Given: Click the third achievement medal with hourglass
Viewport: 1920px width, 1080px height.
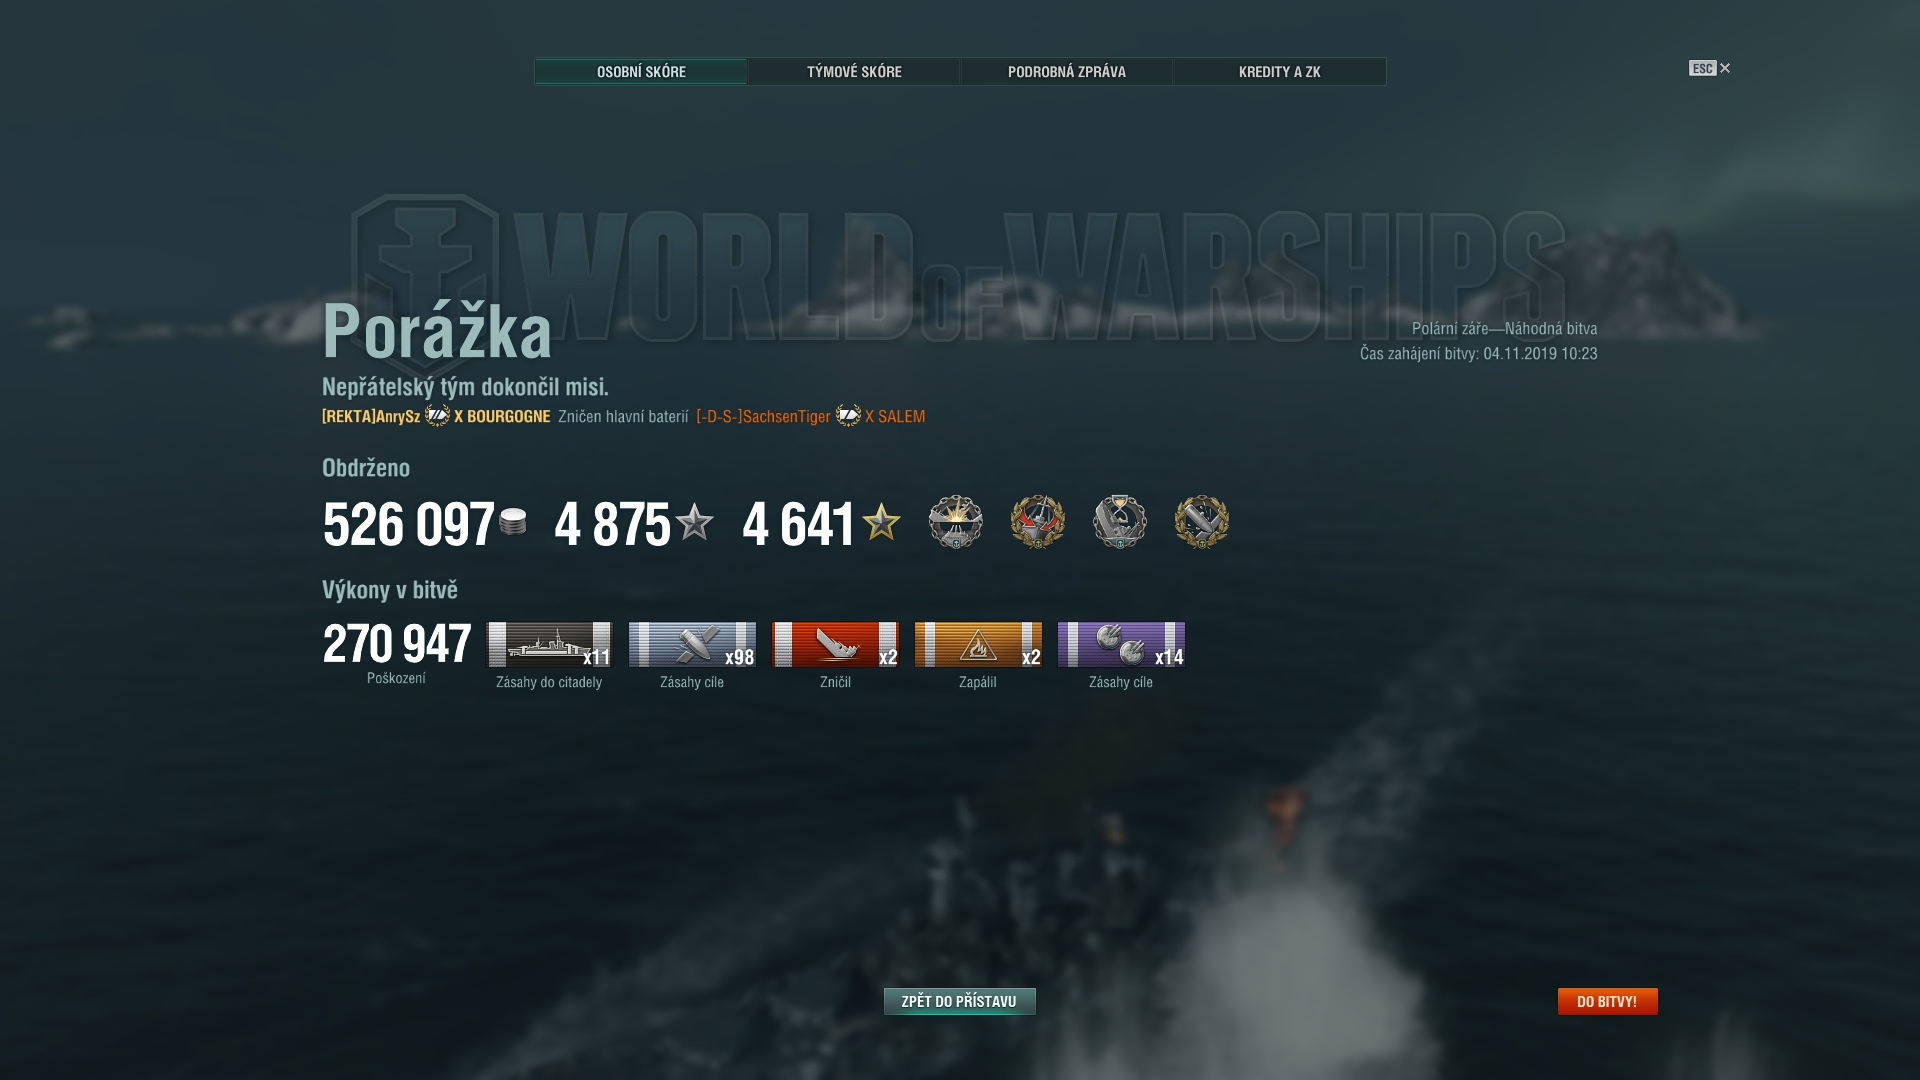Looking at the screenshot, I should (1120, 521).
